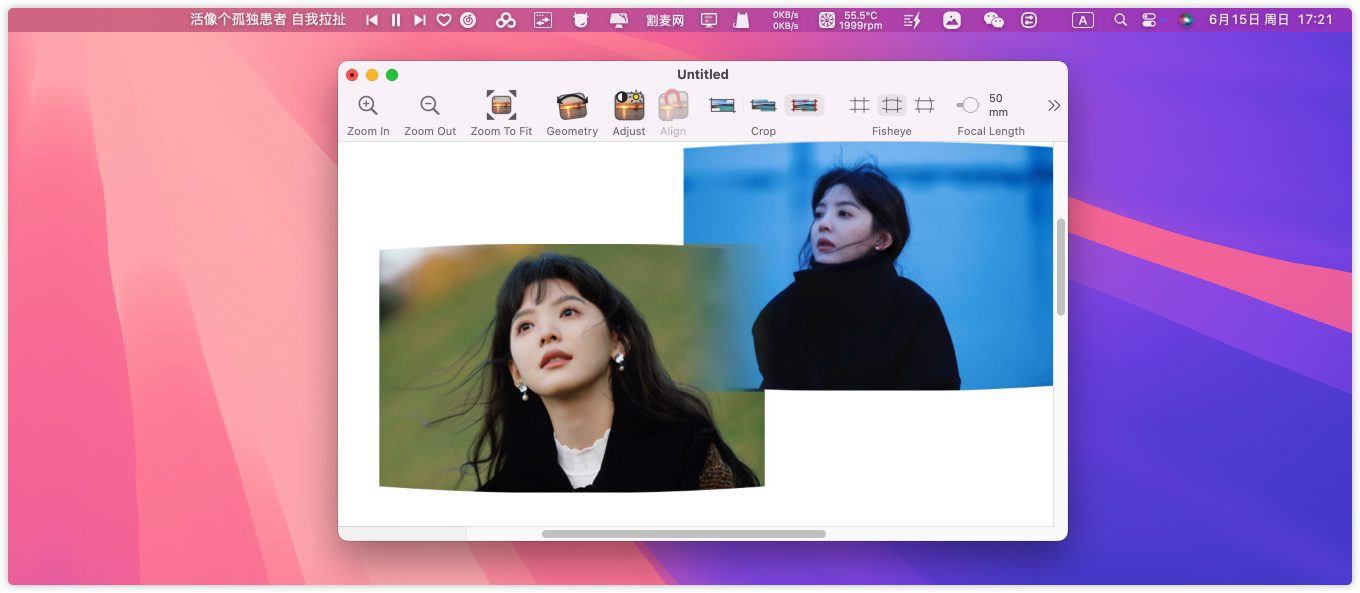Open the battery charging menu bar icon
Screen dimensions: 1360x593
pos(912,20)
